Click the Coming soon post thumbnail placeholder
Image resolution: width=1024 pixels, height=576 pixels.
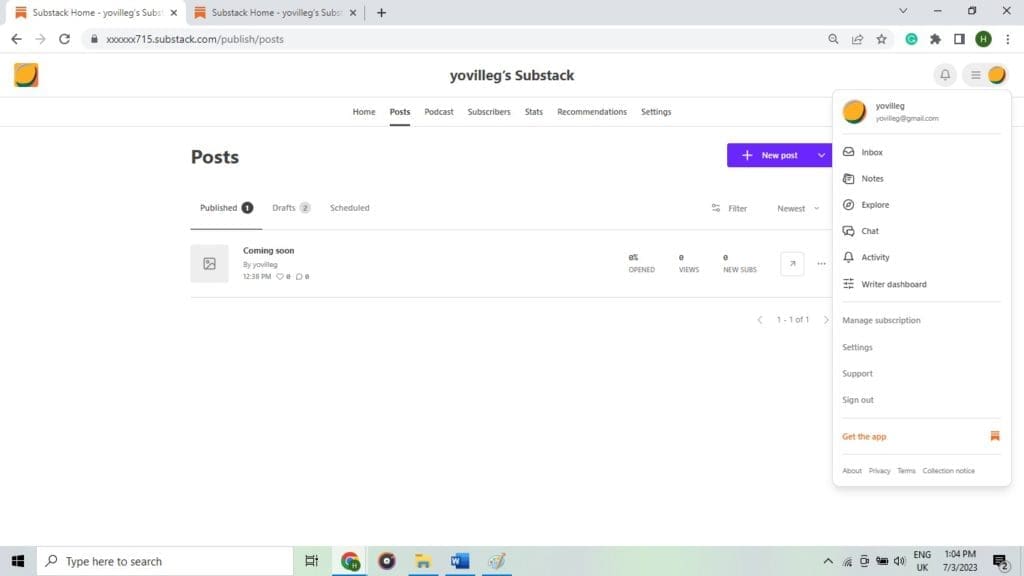[x=210, y=264]
